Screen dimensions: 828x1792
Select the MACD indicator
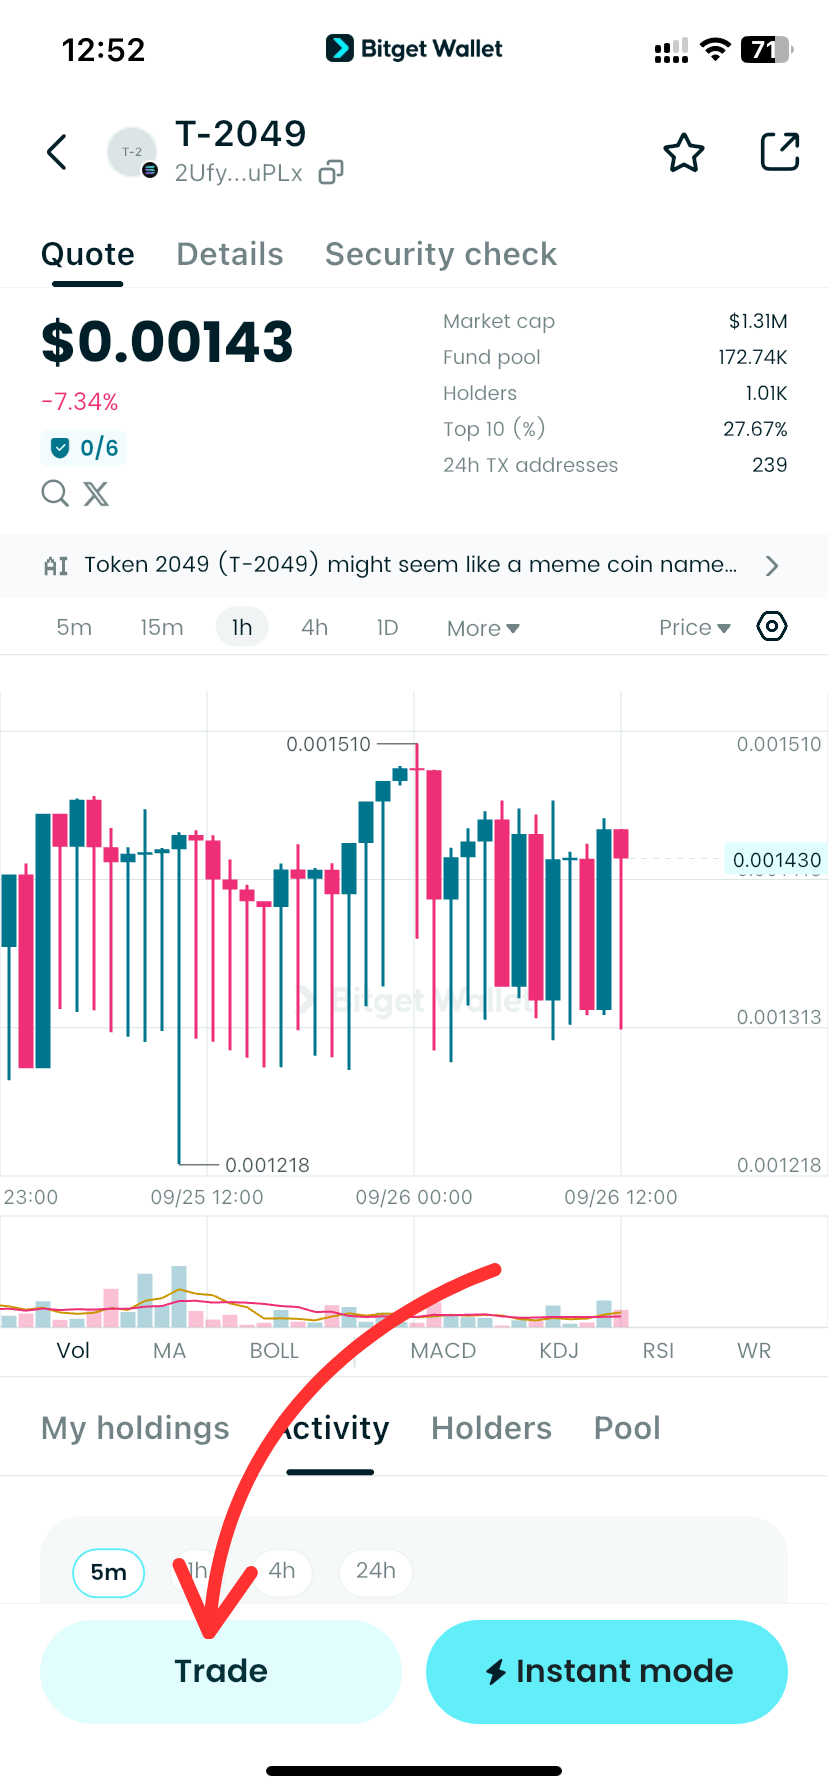click(443, 1351)
